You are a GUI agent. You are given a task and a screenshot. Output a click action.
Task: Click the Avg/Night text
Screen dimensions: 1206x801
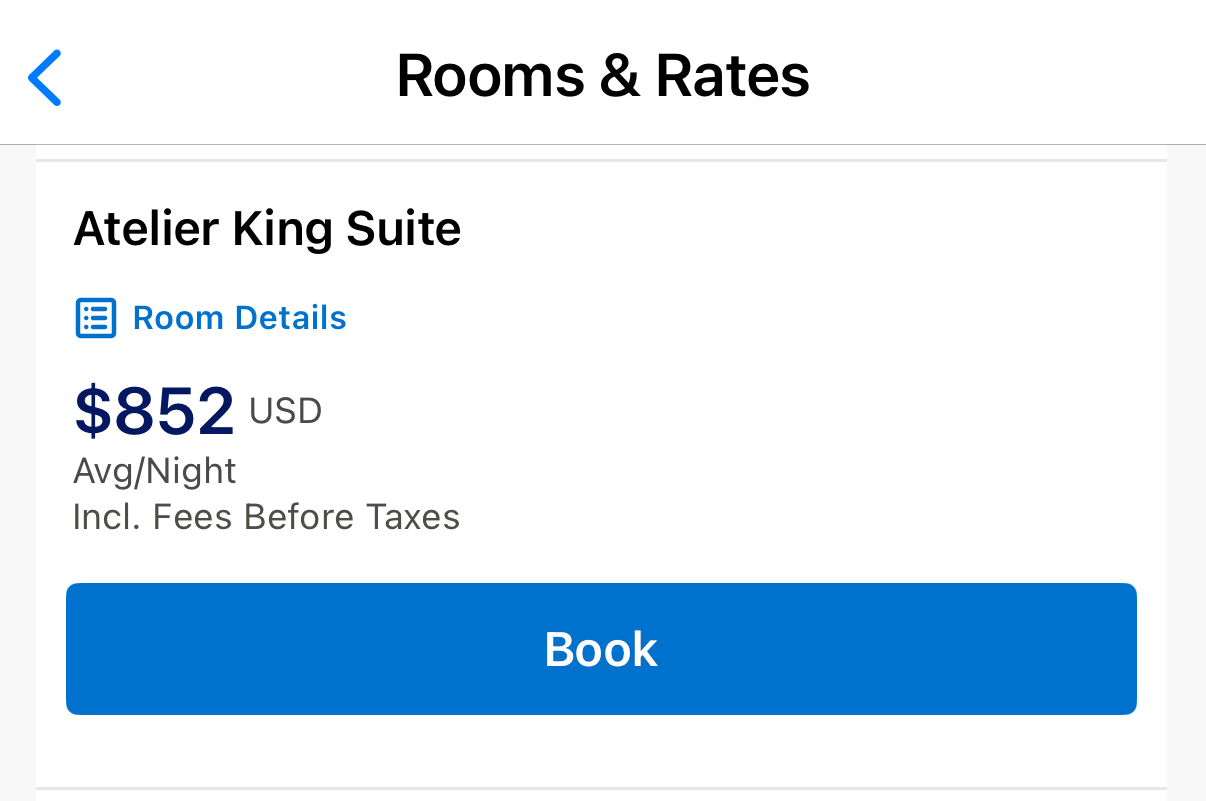click(x=155, y=471)
